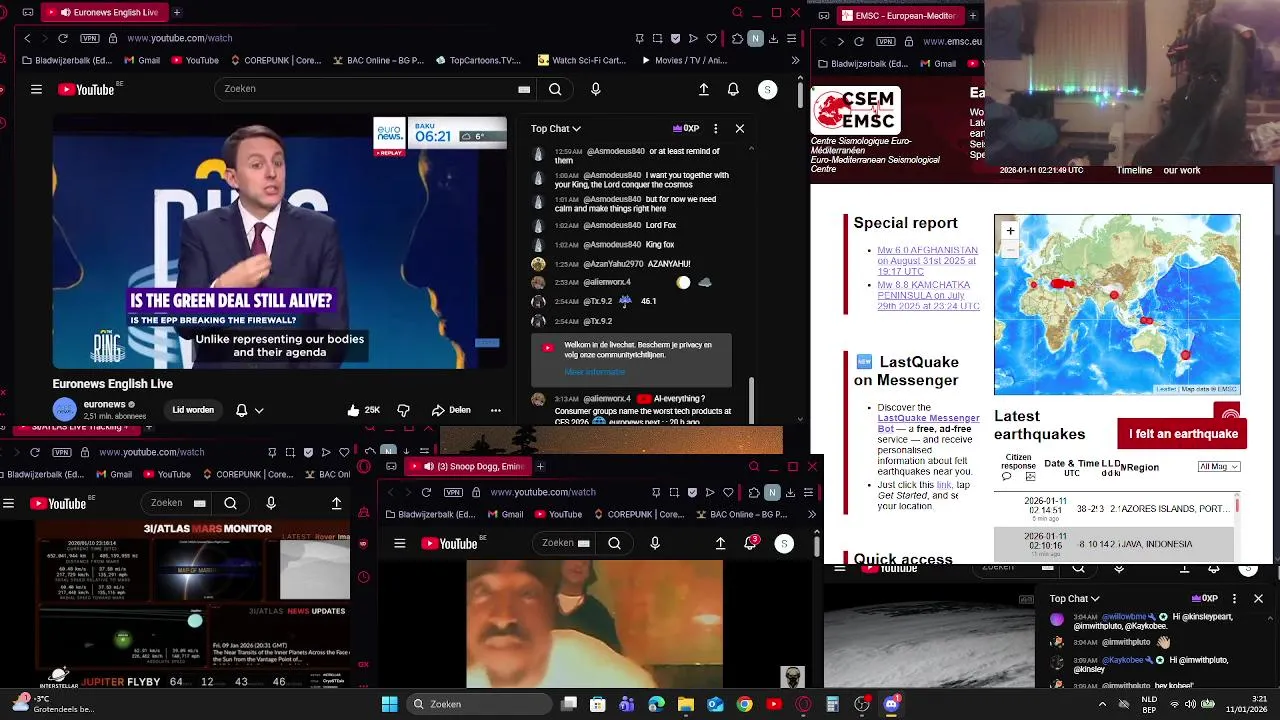The image size is (1280, 720).
Task: Toggle VPN in 3I/ATLAS window address bar
Action: (x=61, y=452)
